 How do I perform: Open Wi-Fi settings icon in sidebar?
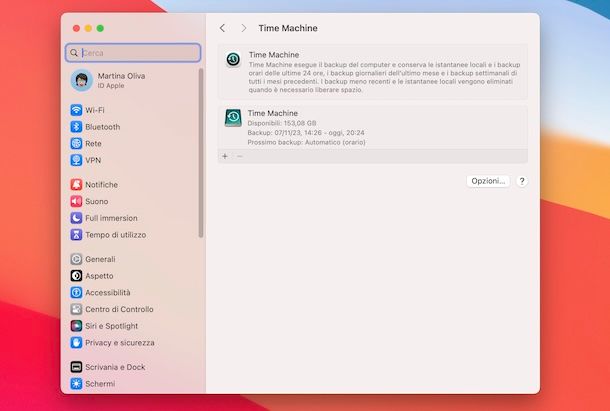pyautogui.click(x=76, y=110)
